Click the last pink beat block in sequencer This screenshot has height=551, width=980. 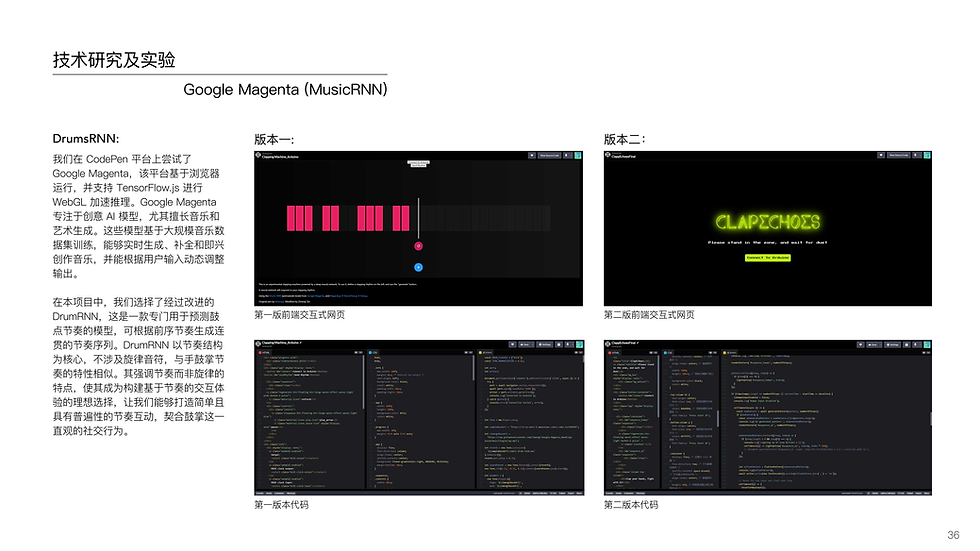click(x=406, y=219)
